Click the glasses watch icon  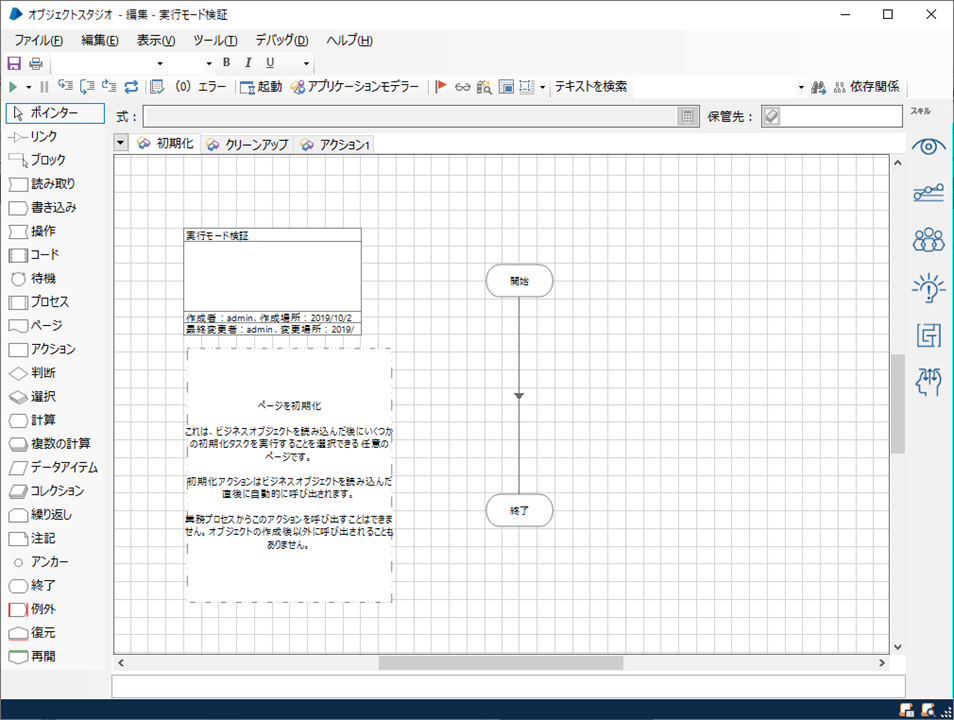[462, 87]
